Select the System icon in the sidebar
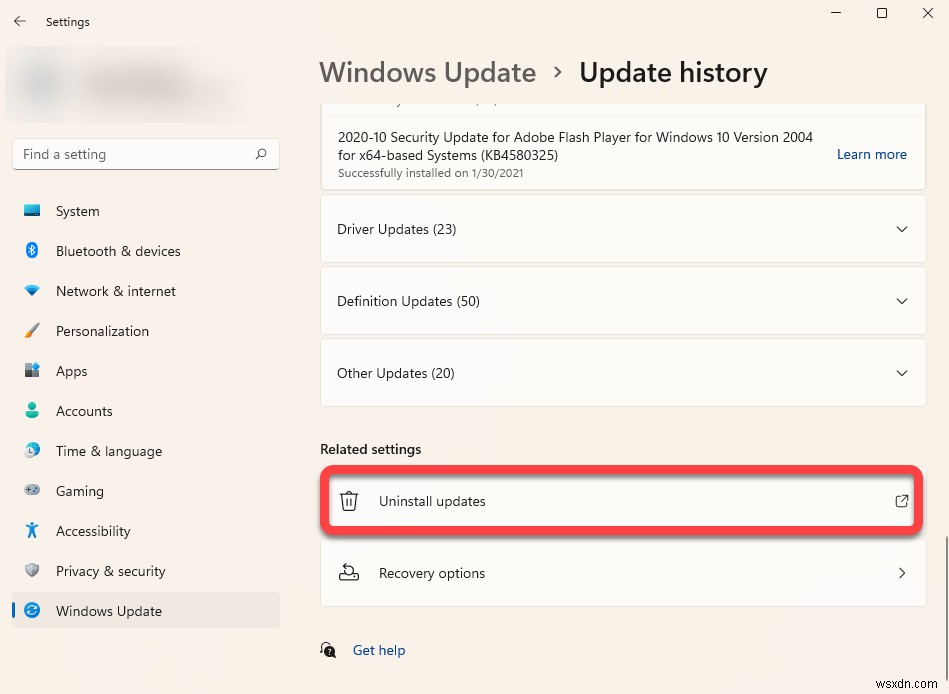This screenshot has height=694, width=949. coord(33,211)
